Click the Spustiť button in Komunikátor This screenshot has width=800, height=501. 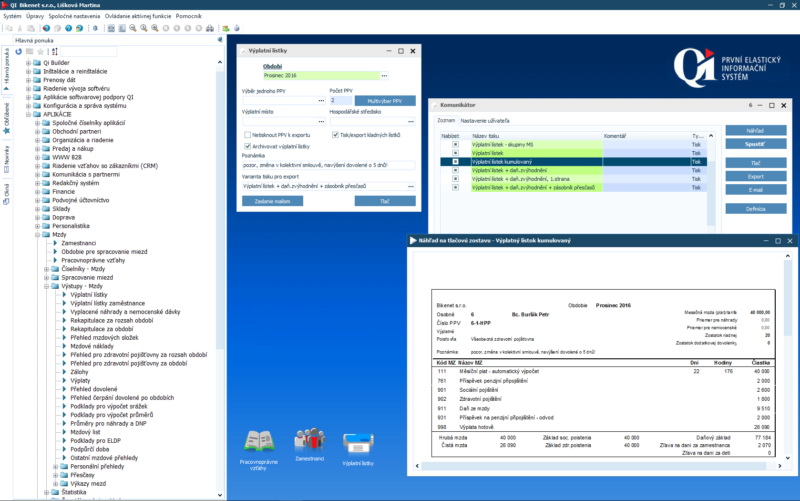tap(755, 144)
